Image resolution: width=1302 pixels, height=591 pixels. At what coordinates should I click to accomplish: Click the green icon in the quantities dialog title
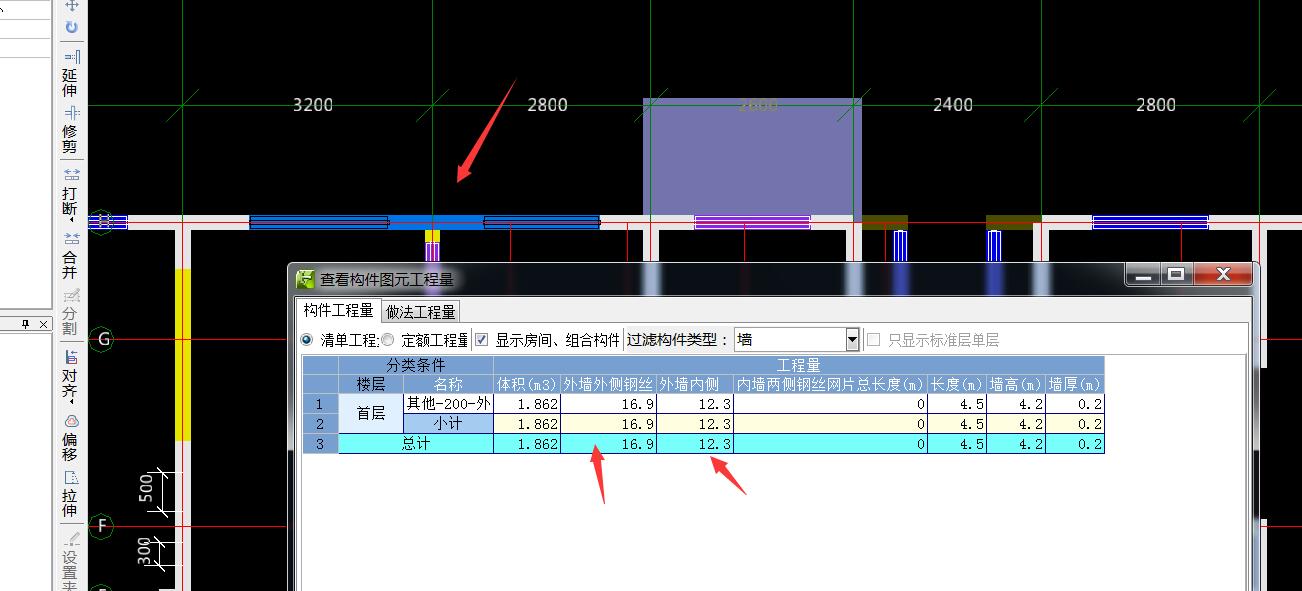click(305, 279)
